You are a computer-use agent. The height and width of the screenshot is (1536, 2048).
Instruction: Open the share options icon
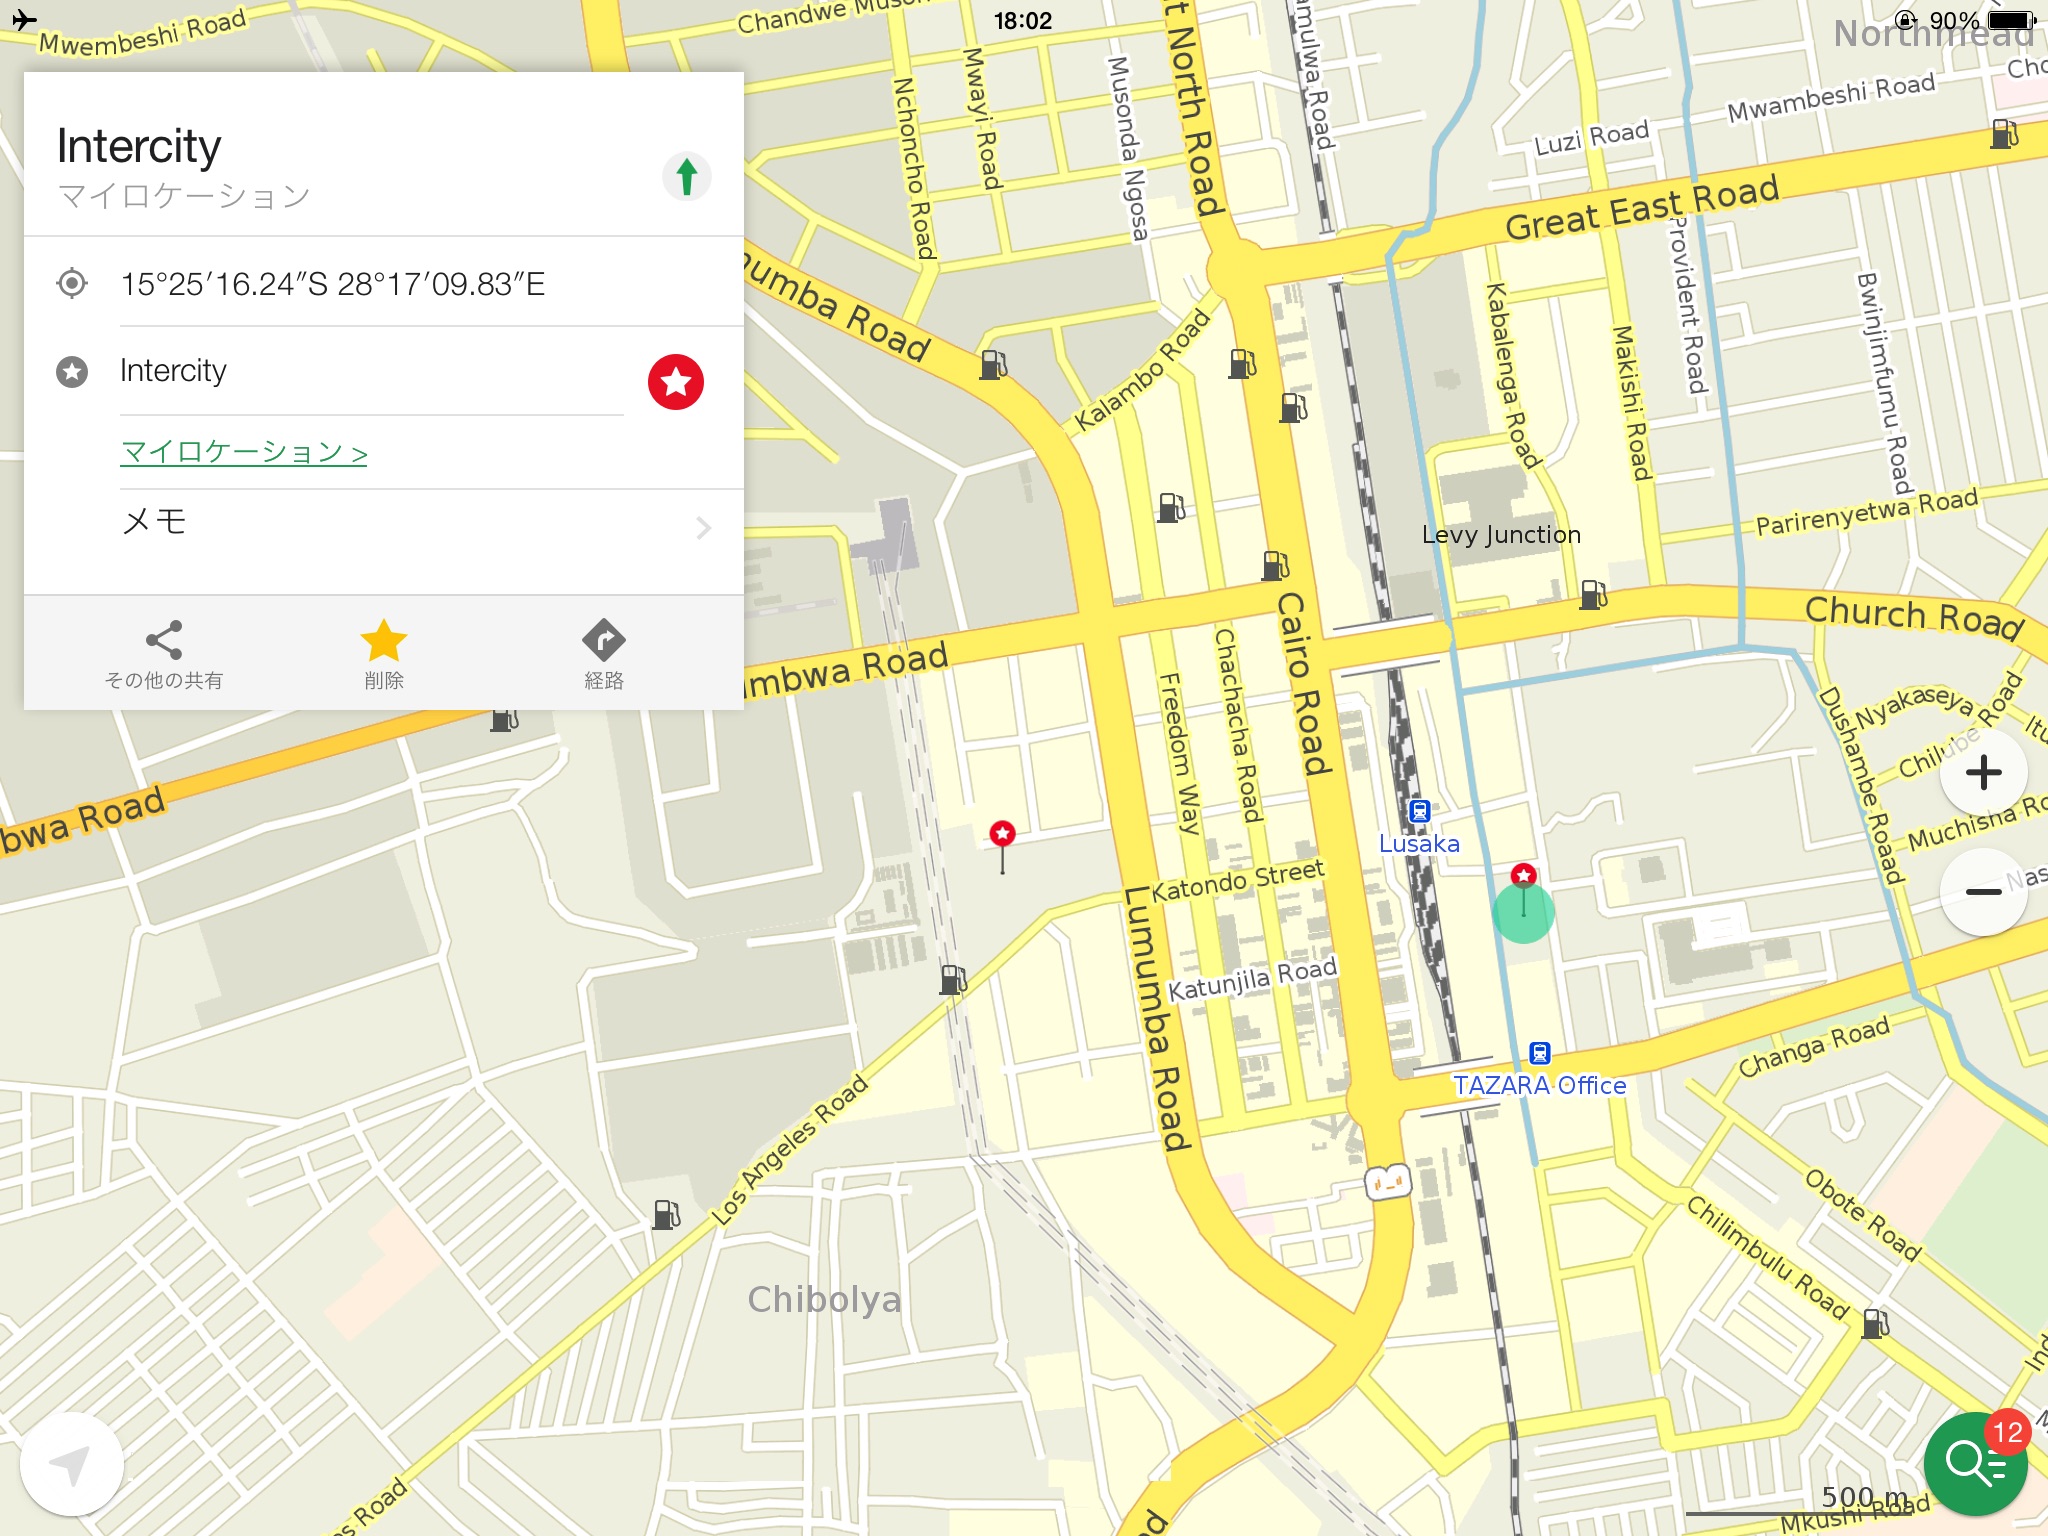[x=164, y=641]
